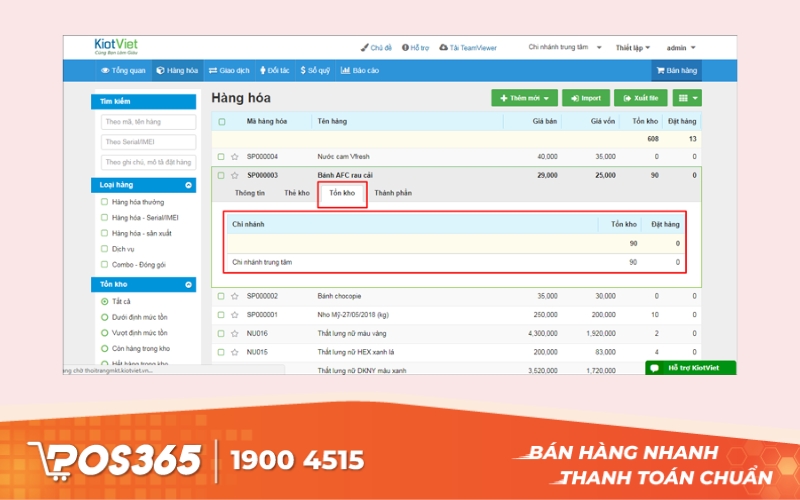
Task: Go to the Tổng quan menu
Action: [x=123, y=70]
